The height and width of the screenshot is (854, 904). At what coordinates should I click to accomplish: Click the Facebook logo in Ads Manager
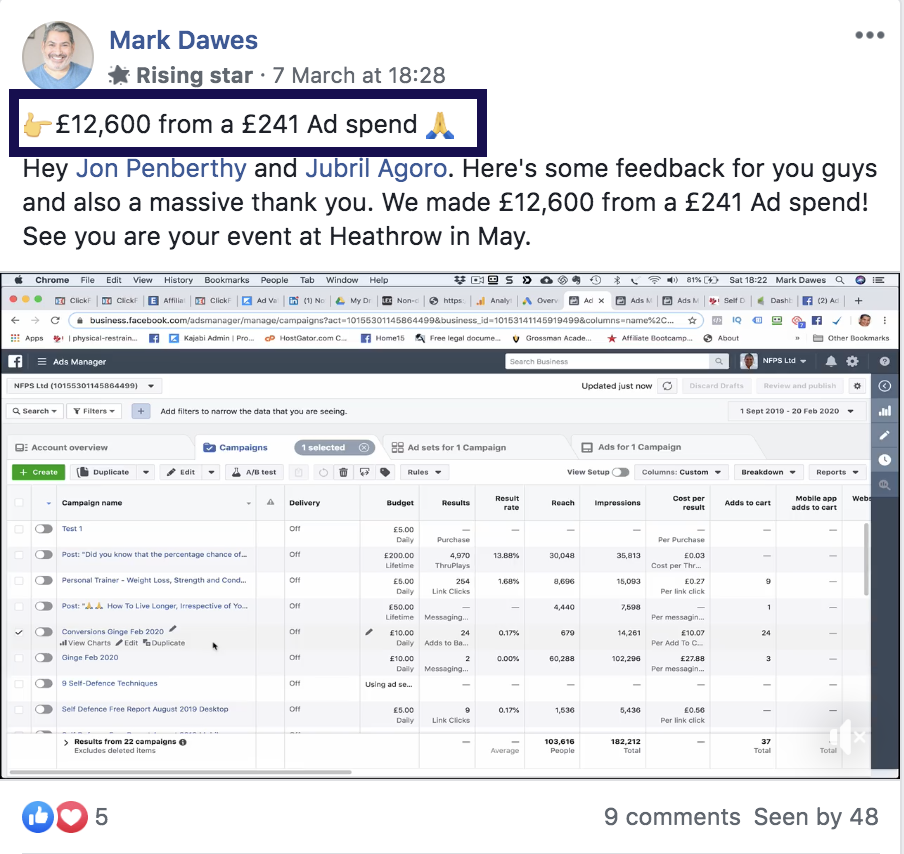point(16,362)
